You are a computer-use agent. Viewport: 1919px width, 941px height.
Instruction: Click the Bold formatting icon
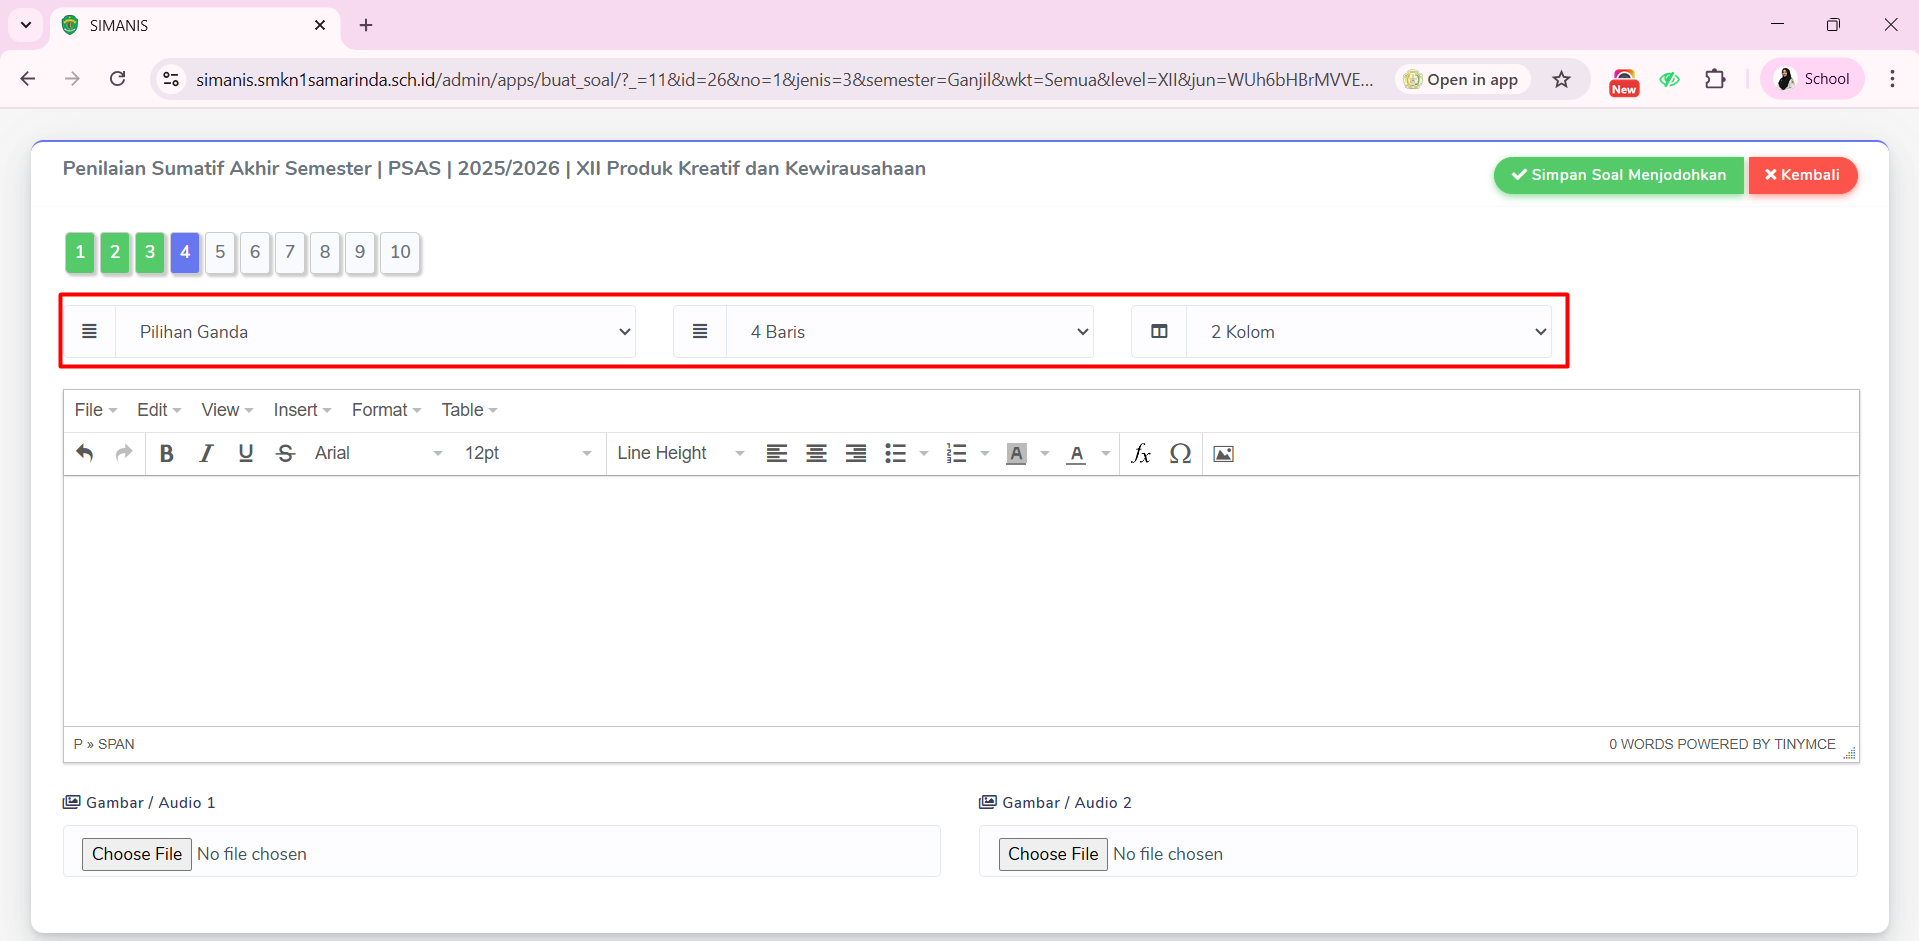click(x=167, y=454)
